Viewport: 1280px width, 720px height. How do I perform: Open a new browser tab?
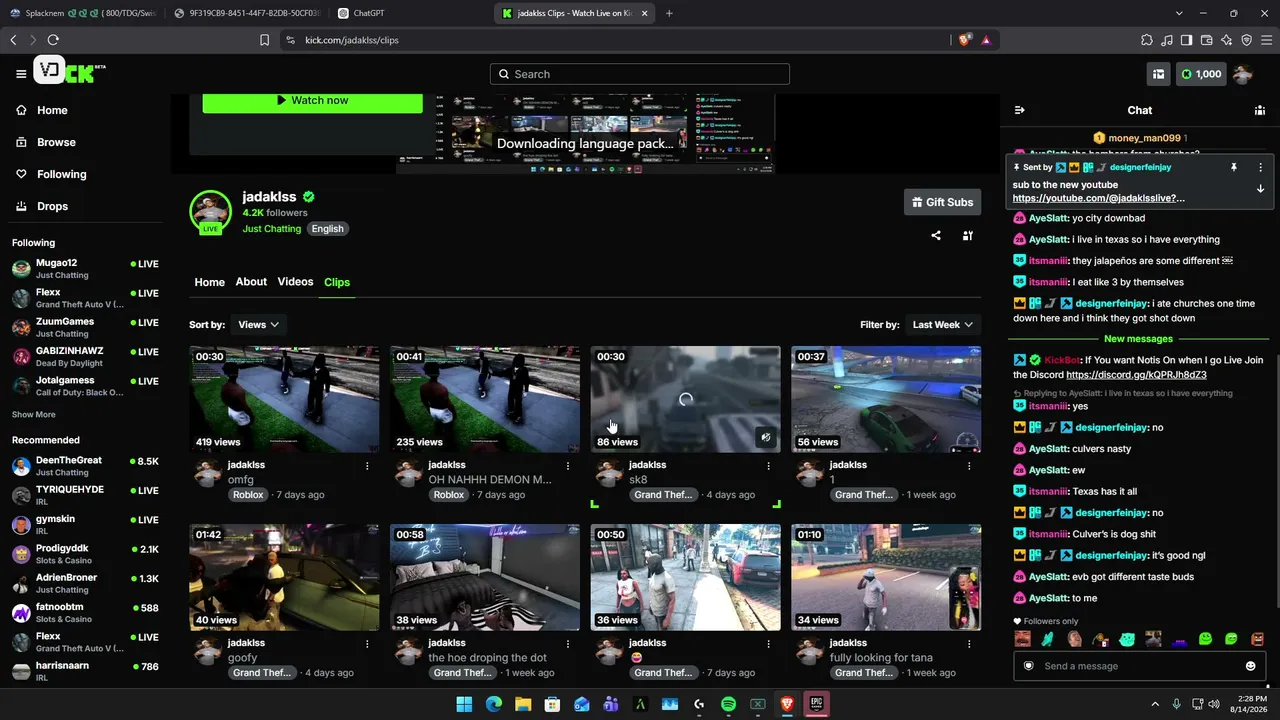click(x=669, y=13)
